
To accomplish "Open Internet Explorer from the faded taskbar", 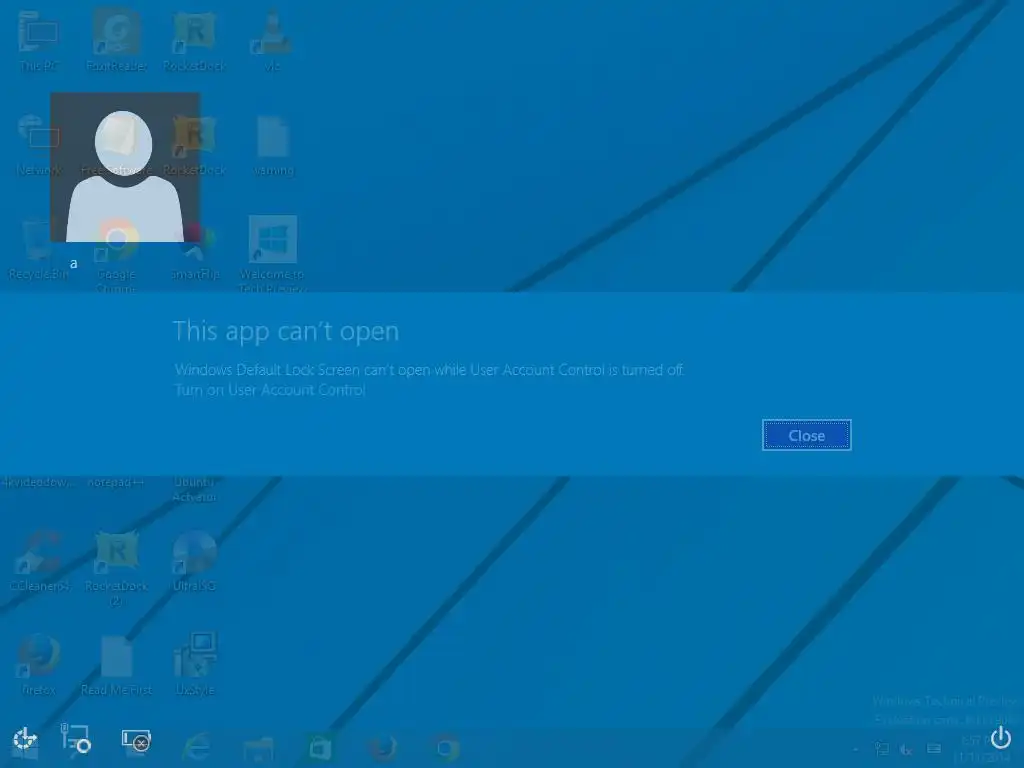I will (197, 747).
